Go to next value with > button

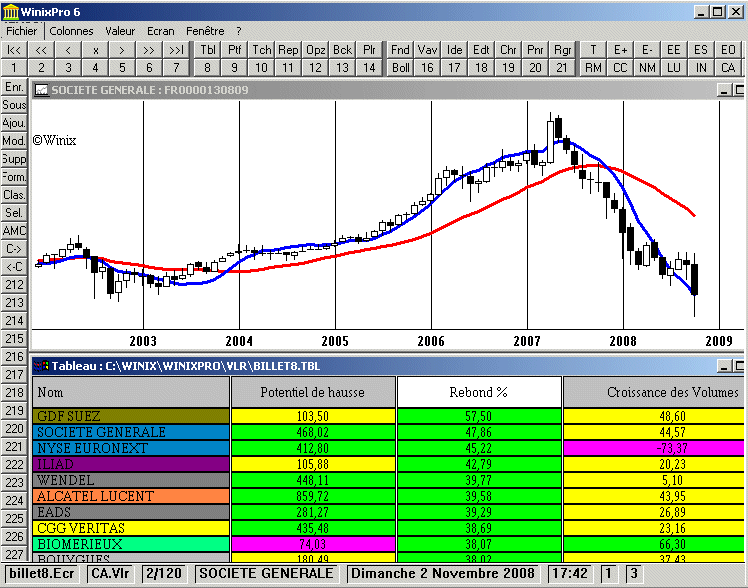pos(122,50)
